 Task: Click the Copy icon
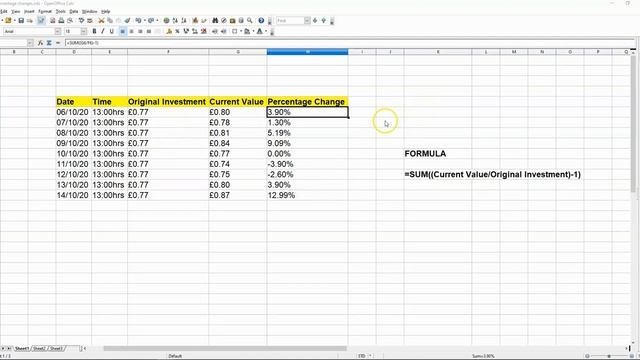110,20
